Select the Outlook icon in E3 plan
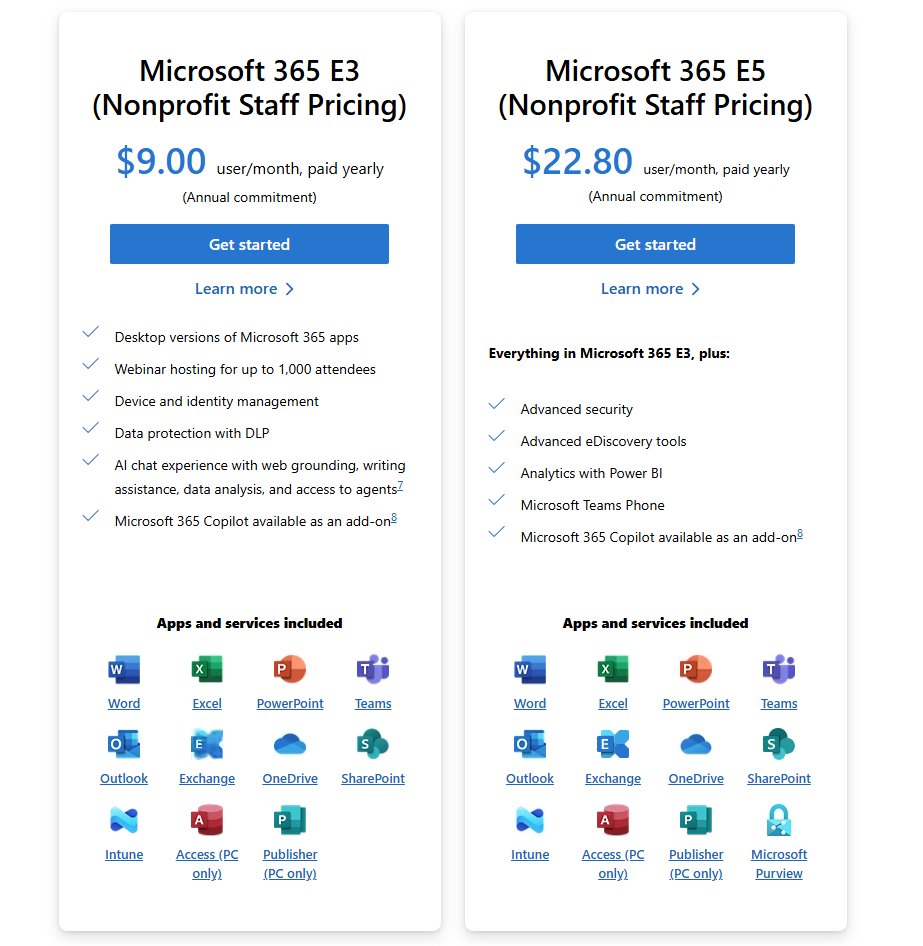Image resolution: width=923 pixels, height=946 pixels. [x=124, y=745]
